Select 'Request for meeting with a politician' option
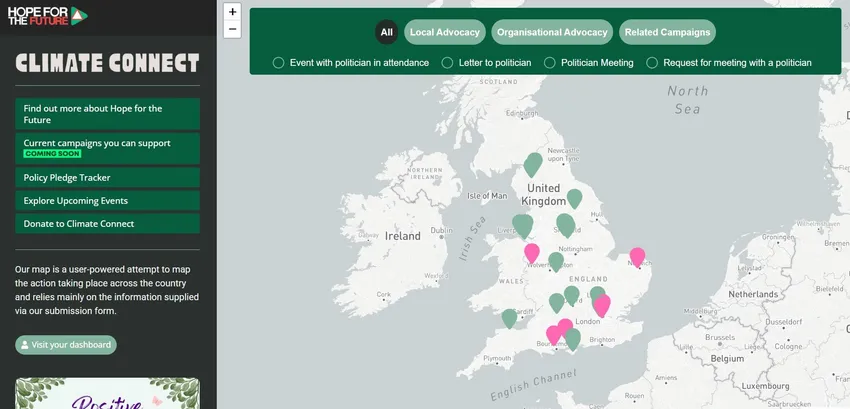This screenshot has height=409, width=850. click(x=653, y=62)
